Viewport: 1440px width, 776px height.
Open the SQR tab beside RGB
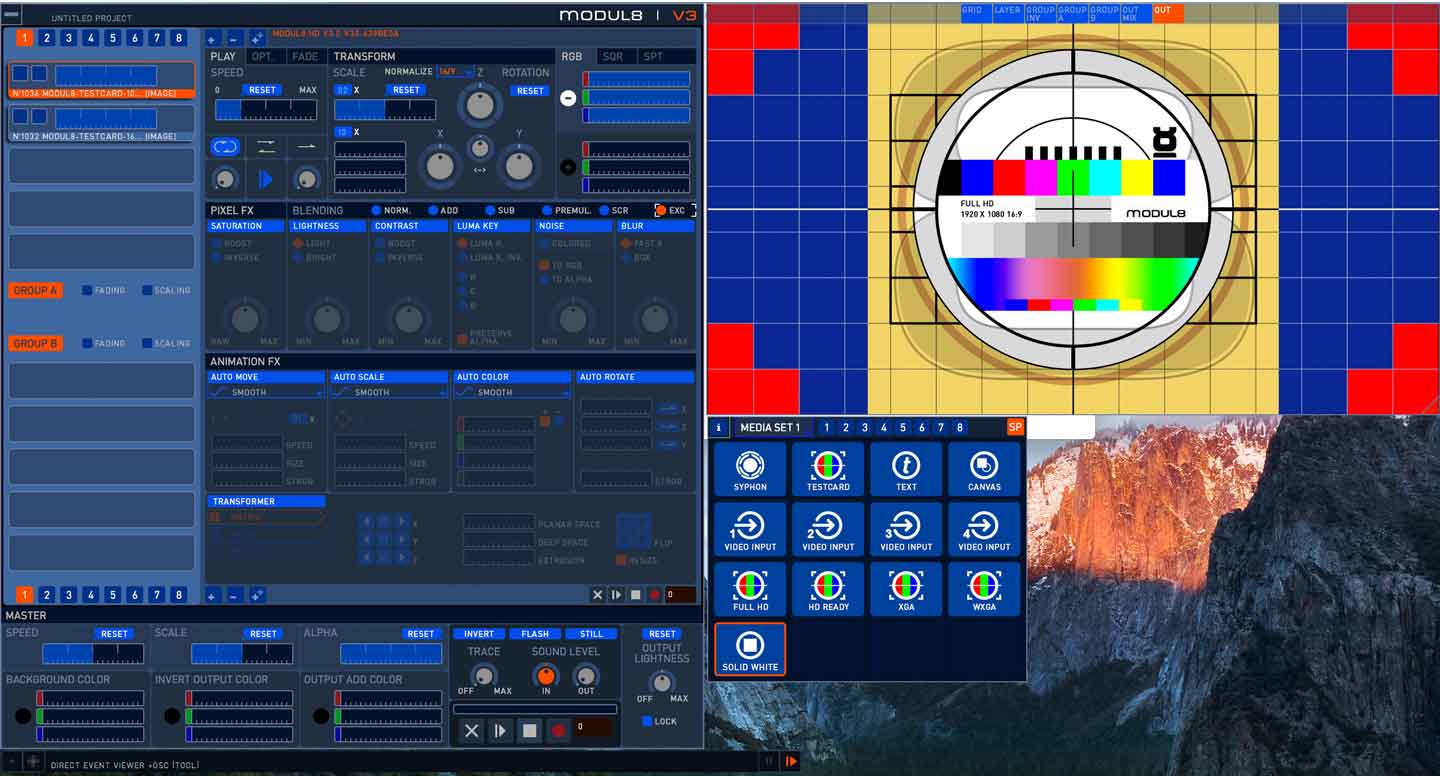[x=613, y=57]
